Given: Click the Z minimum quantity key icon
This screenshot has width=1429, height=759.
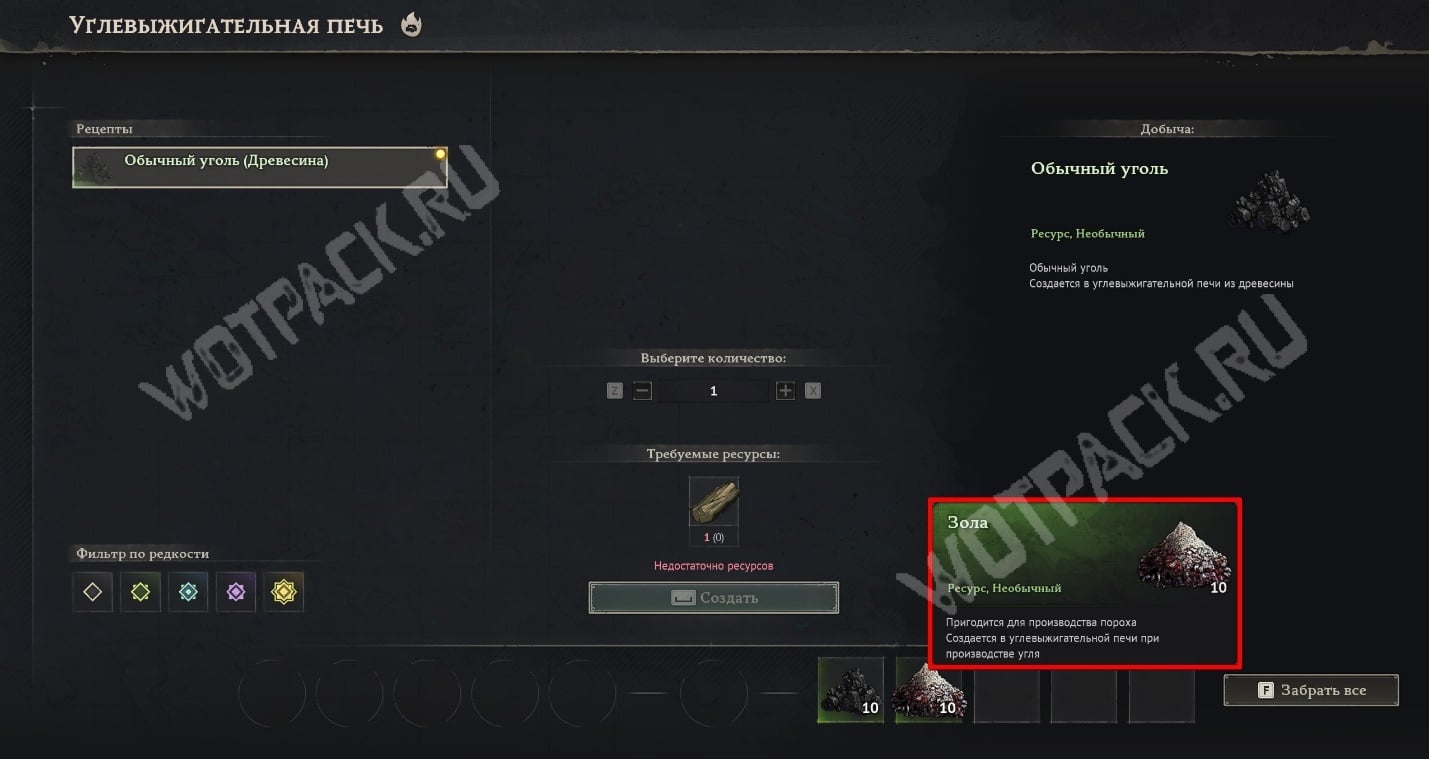Looking at the screenshot, I should [614, 391].
